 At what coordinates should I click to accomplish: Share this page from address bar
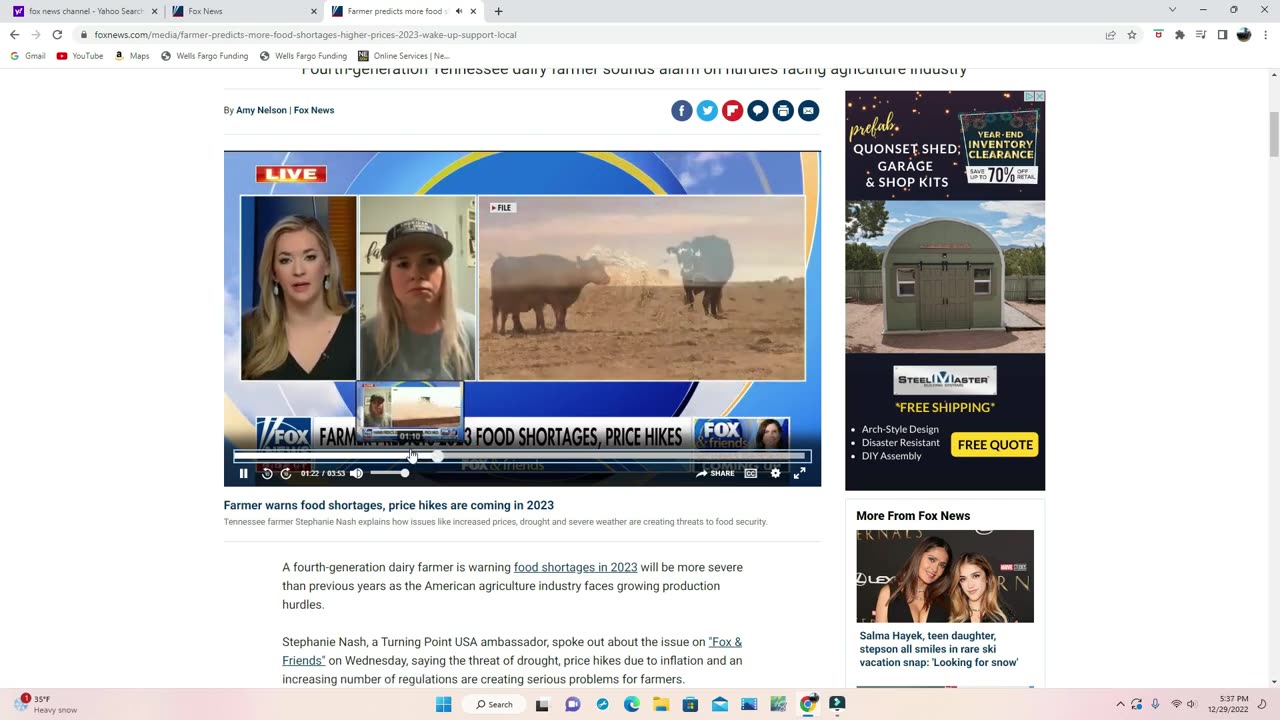1110,34
